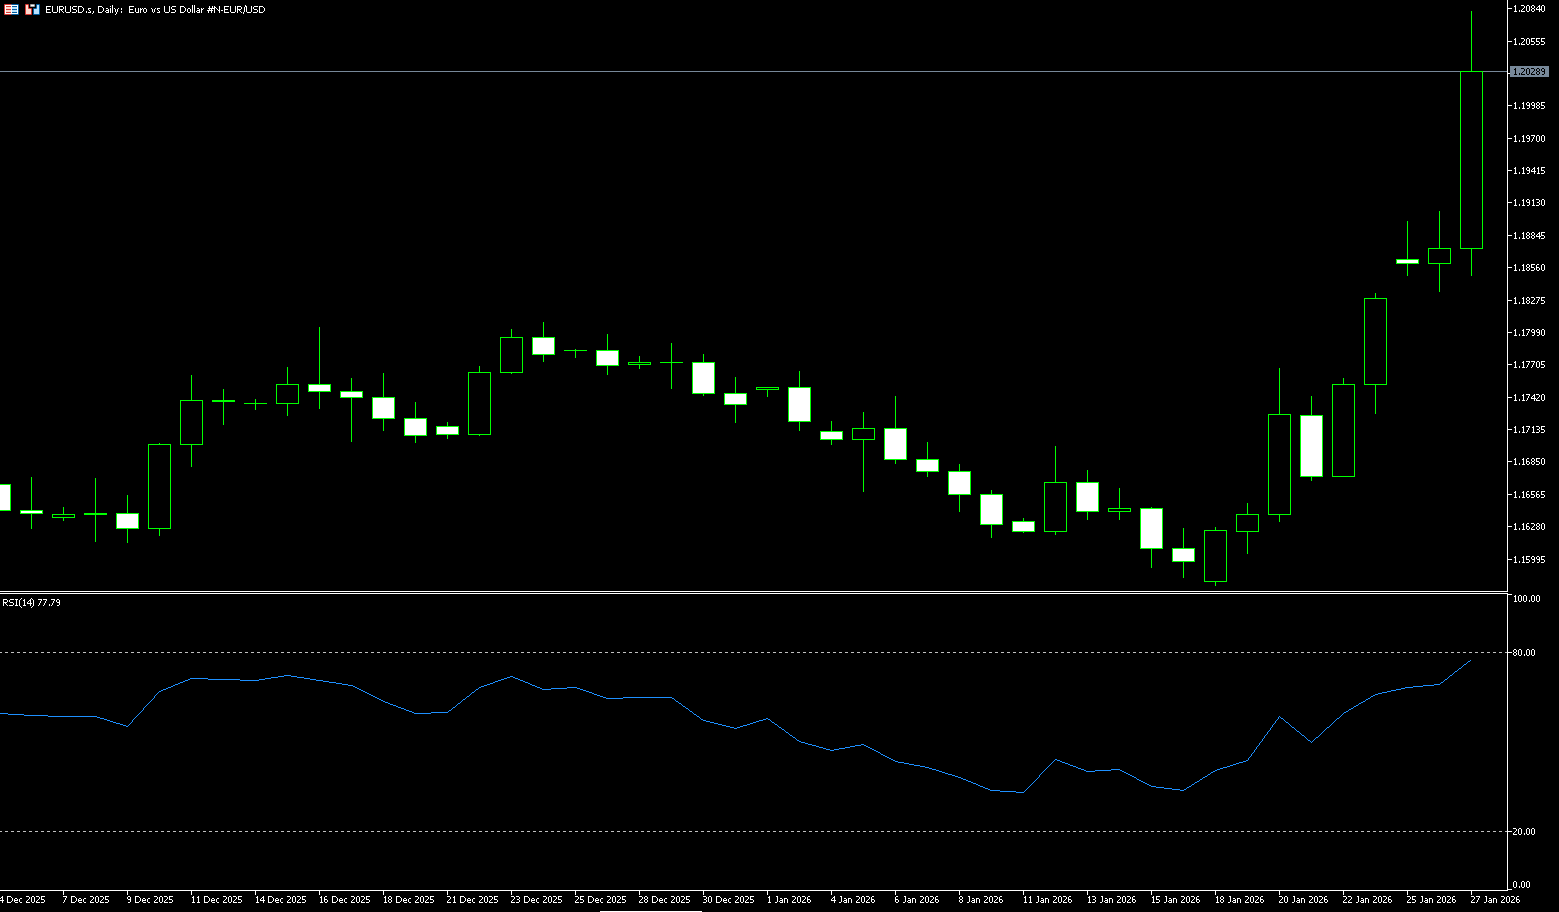The image size is (1559, 912).
Task: Open the One Click Trading panel icon
Action: (x=32, y=9)
